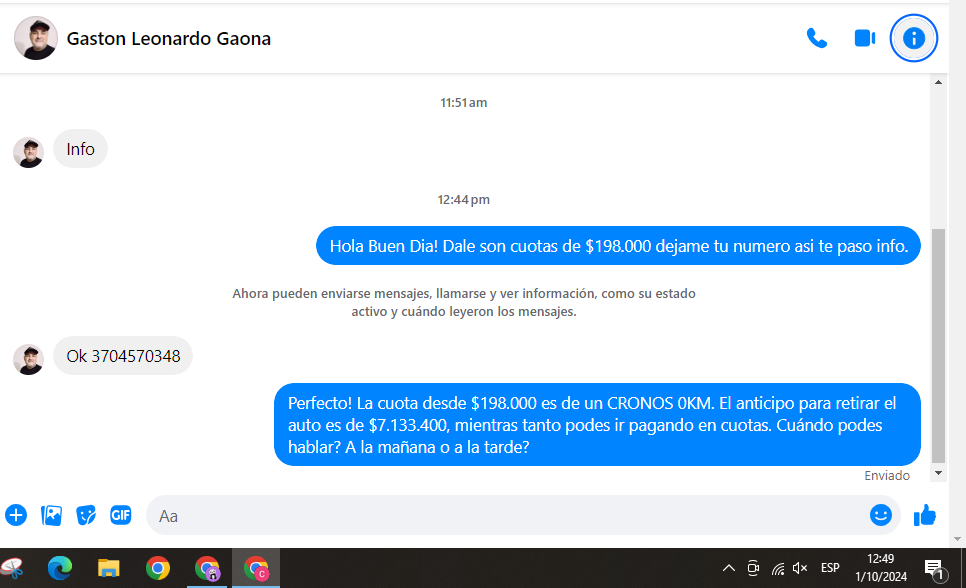Image resolution: width=966 pixels, height=588 pixels.
Task: Start a voice call with Gaston
Action: tap(817, 39)
